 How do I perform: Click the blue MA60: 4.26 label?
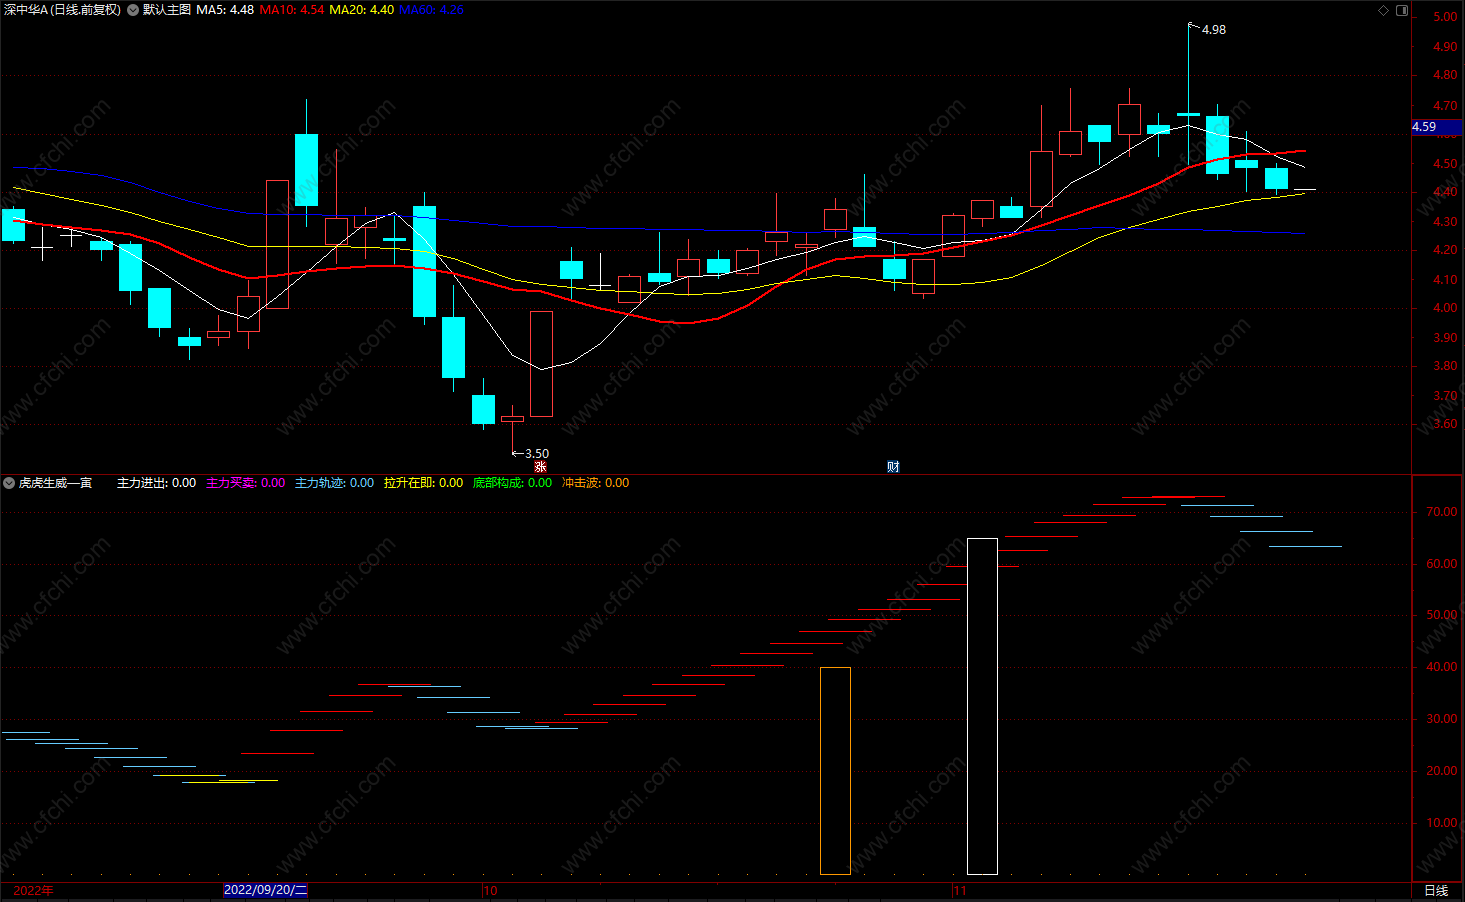coord(431,10)
